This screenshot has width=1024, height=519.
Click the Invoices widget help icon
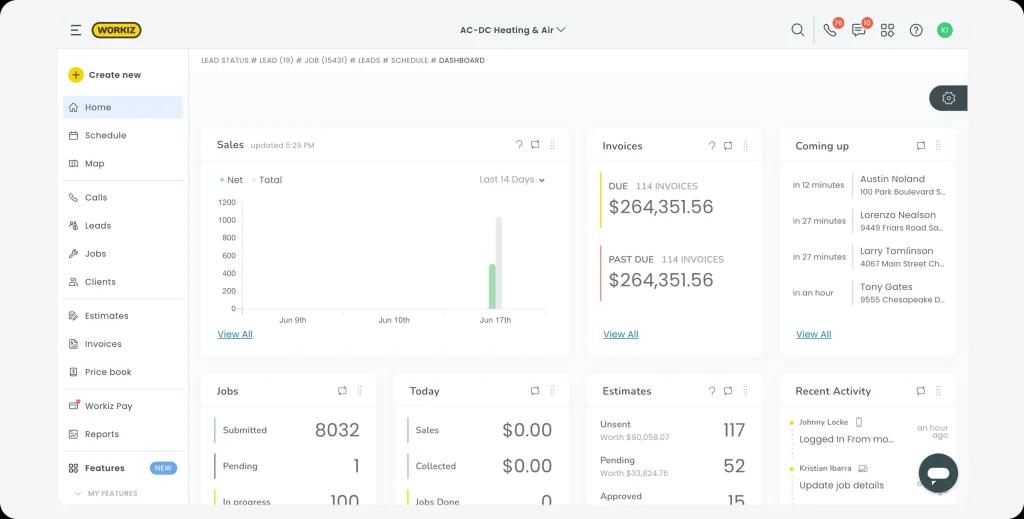(x=712, y=146)
